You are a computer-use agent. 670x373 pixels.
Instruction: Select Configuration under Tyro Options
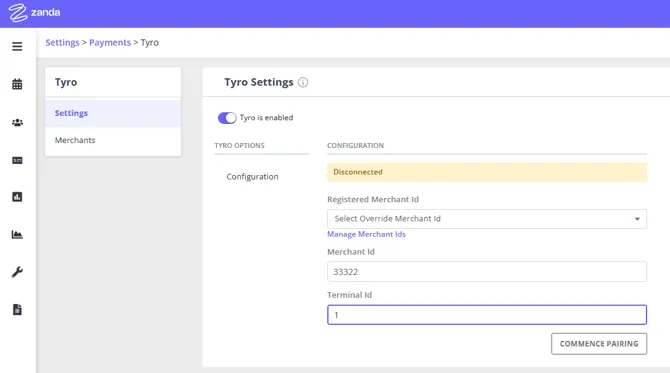tap(252, 176)
